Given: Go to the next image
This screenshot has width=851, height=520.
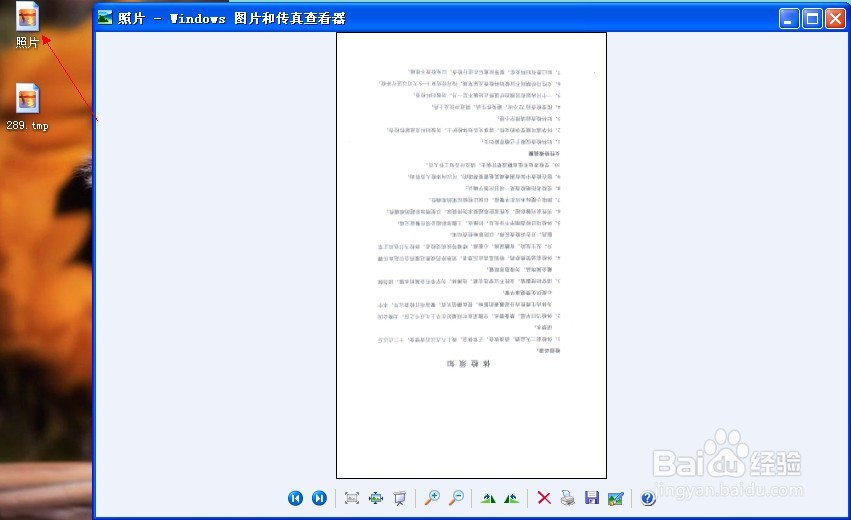Looking at the screenshot, I should [x=319, y=498].
